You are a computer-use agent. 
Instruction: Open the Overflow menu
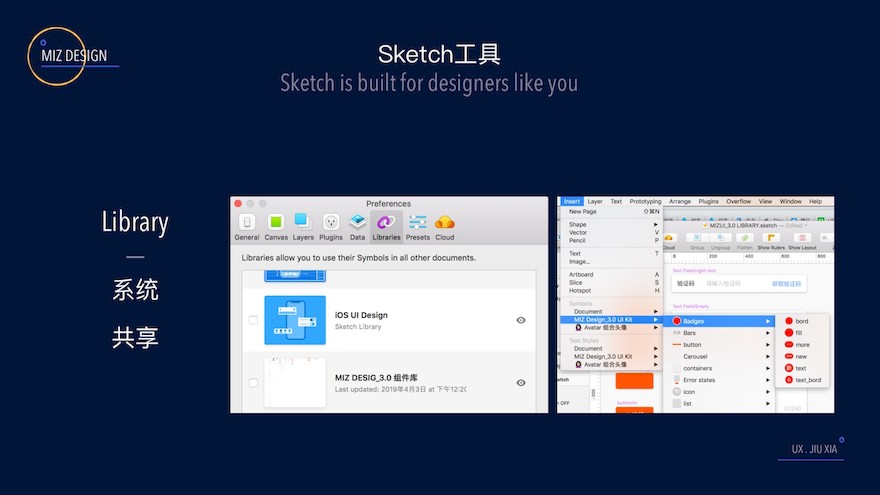(x=739, y=201)
